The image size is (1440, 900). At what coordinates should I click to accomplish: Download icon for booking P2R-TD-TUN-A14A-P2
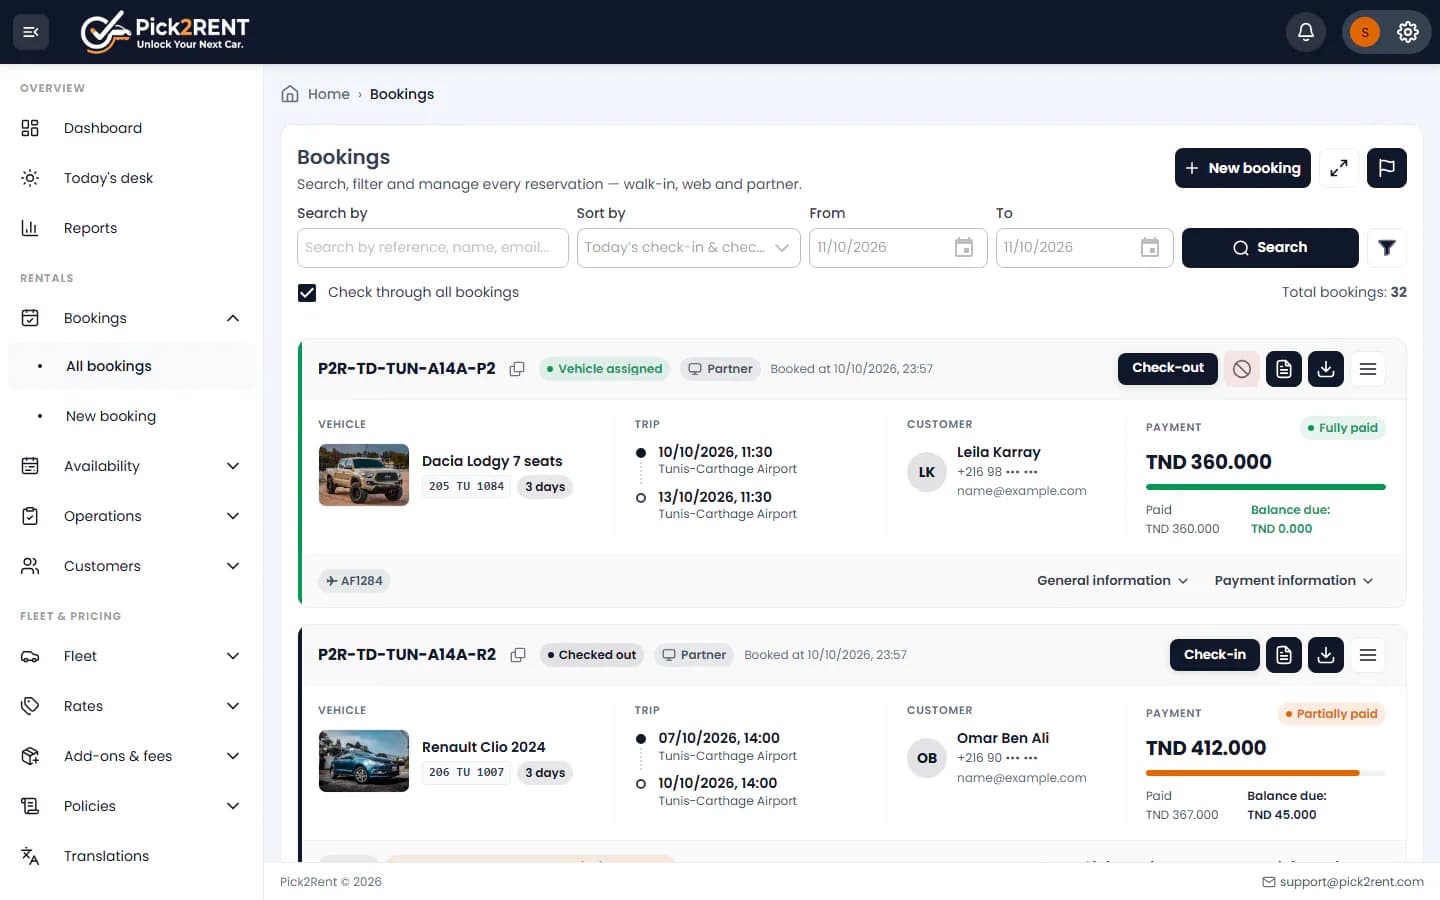click(1326, 369)
